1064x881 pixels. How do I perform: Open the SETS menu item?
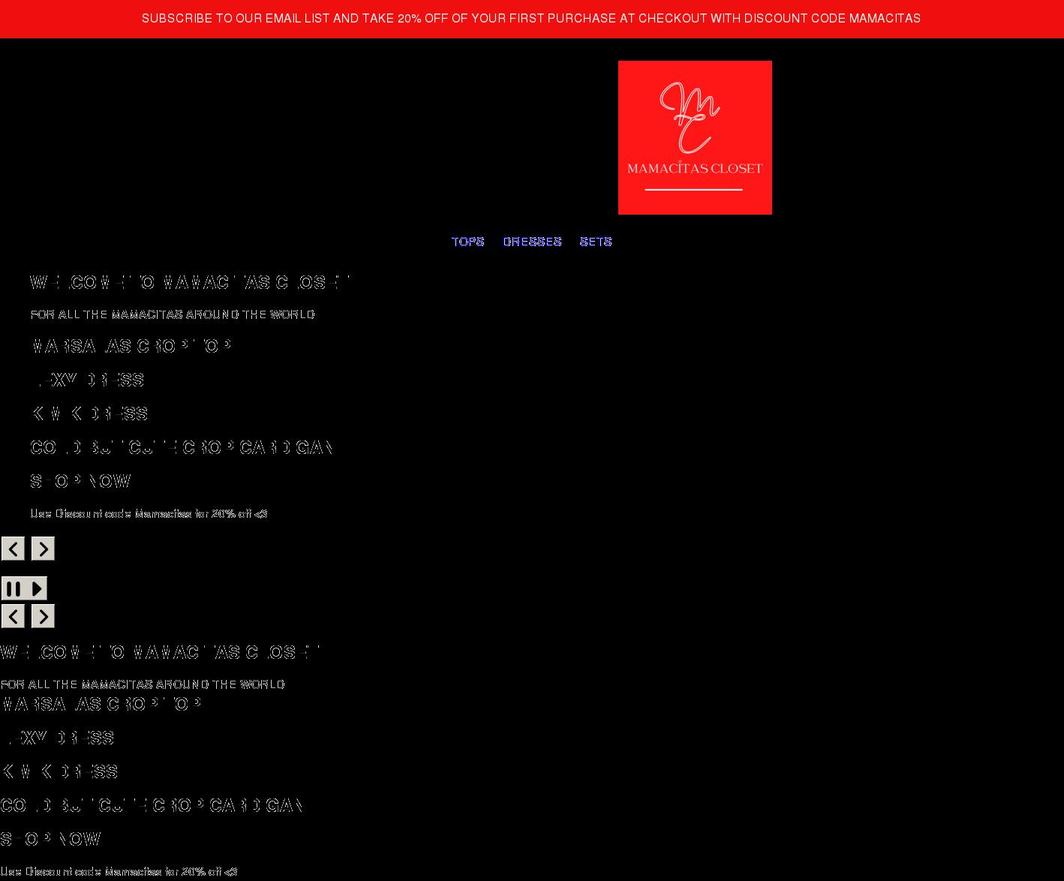pyautogui.click(x=595, y=242)
